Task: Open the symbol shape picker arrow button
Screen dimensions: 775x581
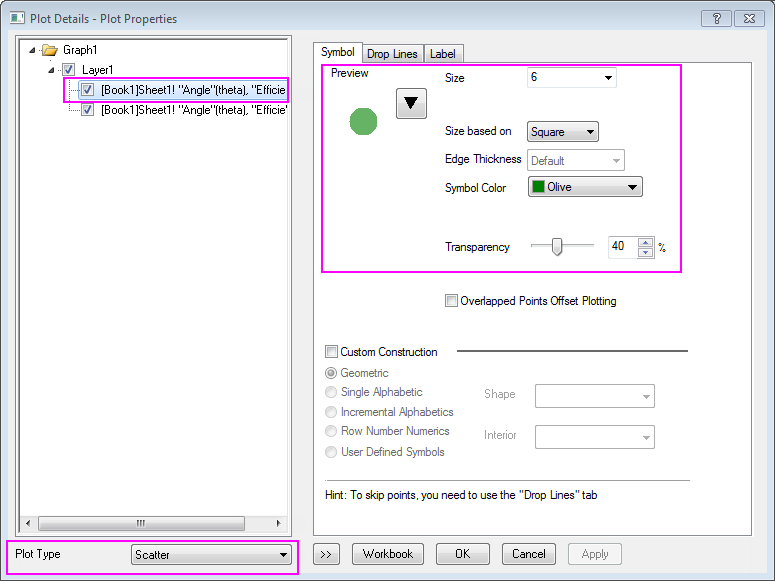Action: click(x=411, y=103)
